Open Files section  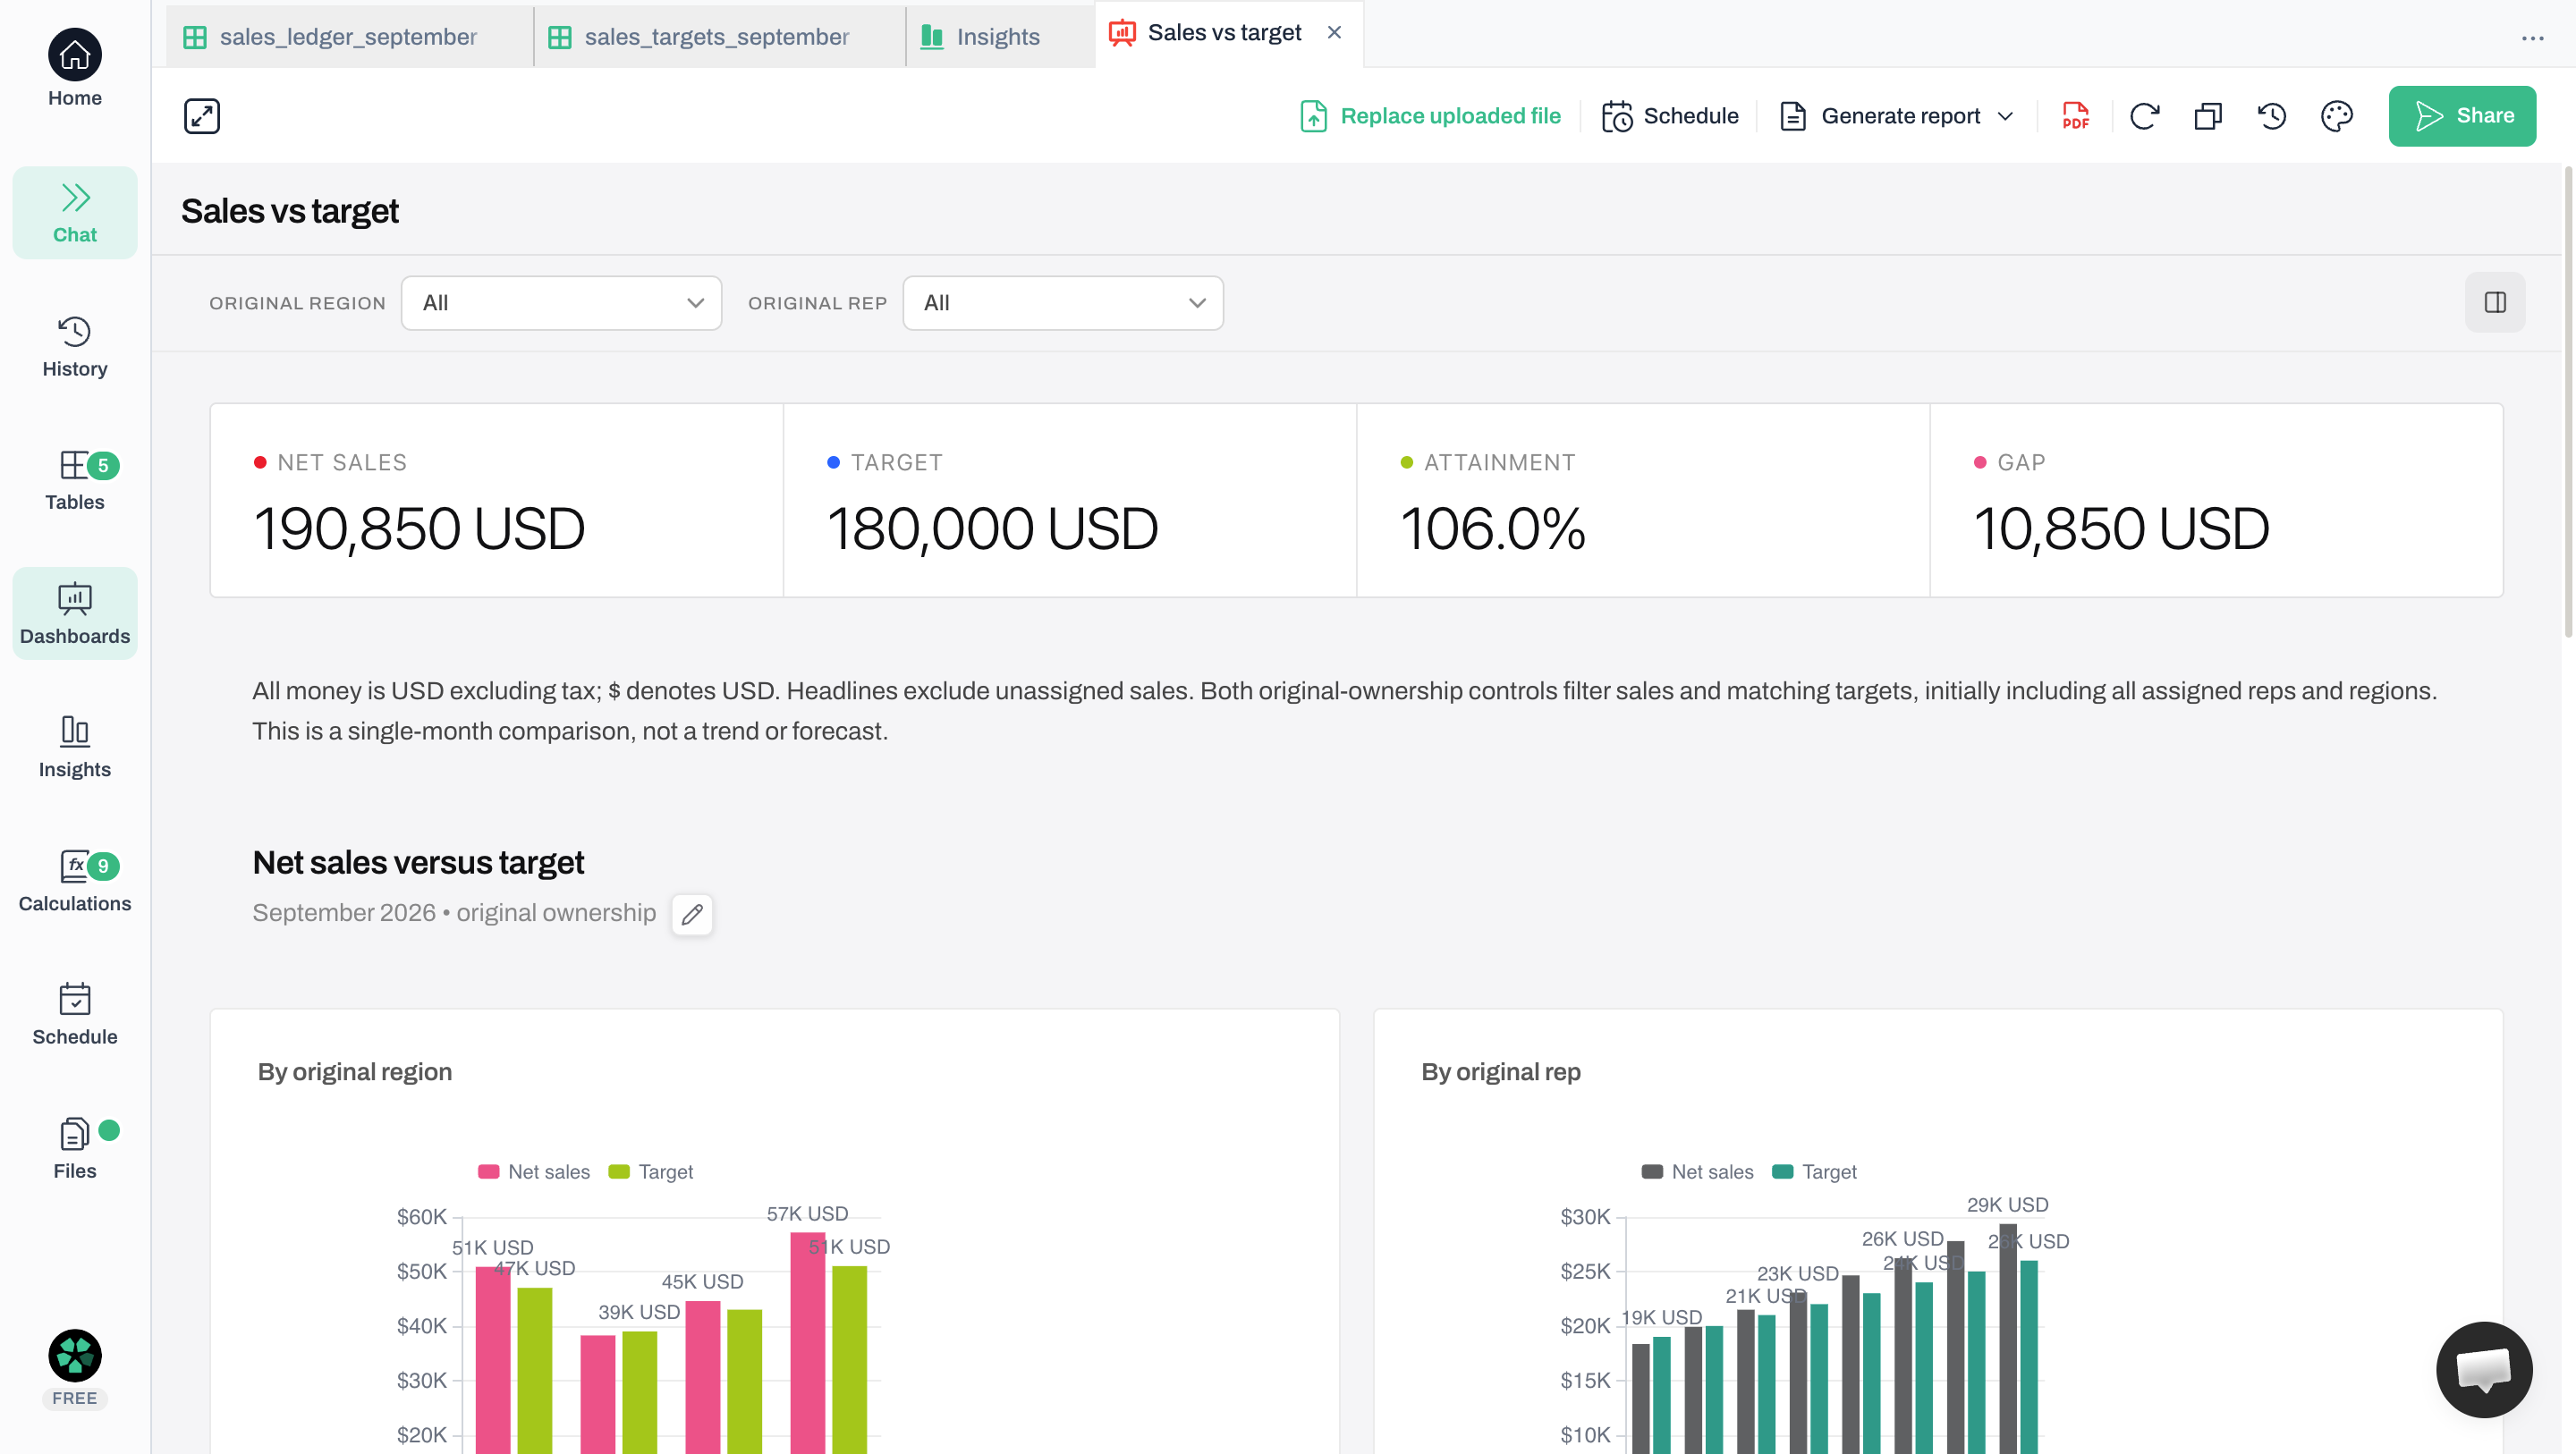[75, 1148]
